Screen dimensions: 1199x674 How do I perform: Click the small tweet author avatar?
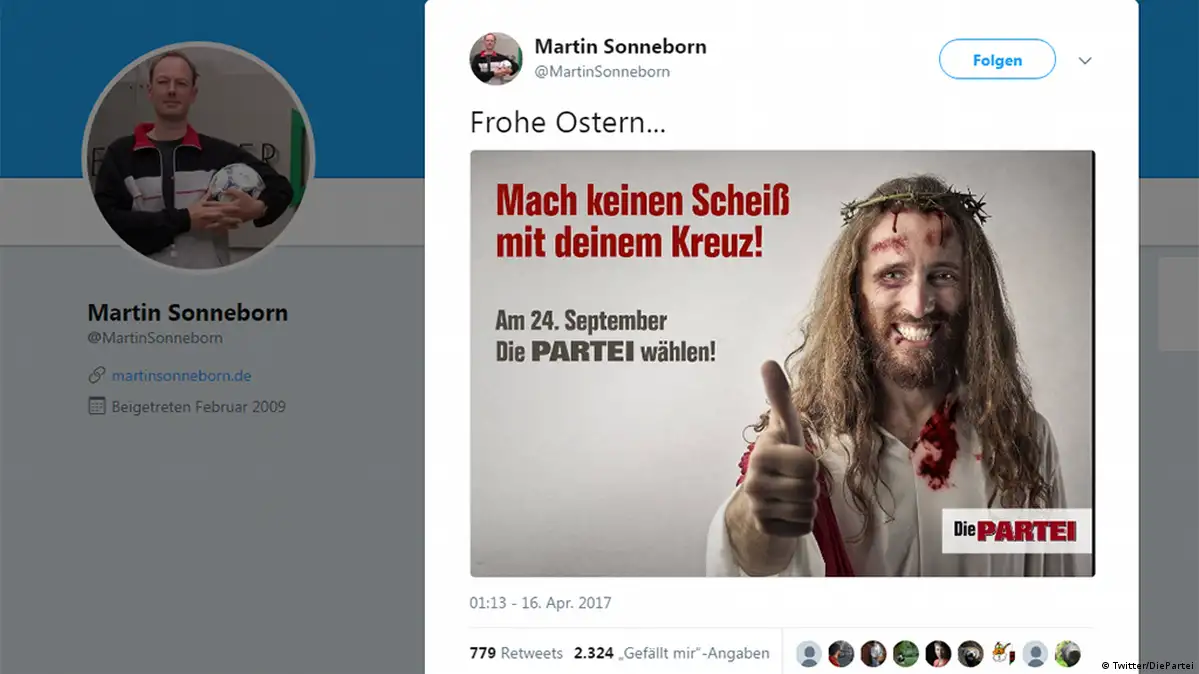[496, 59]
